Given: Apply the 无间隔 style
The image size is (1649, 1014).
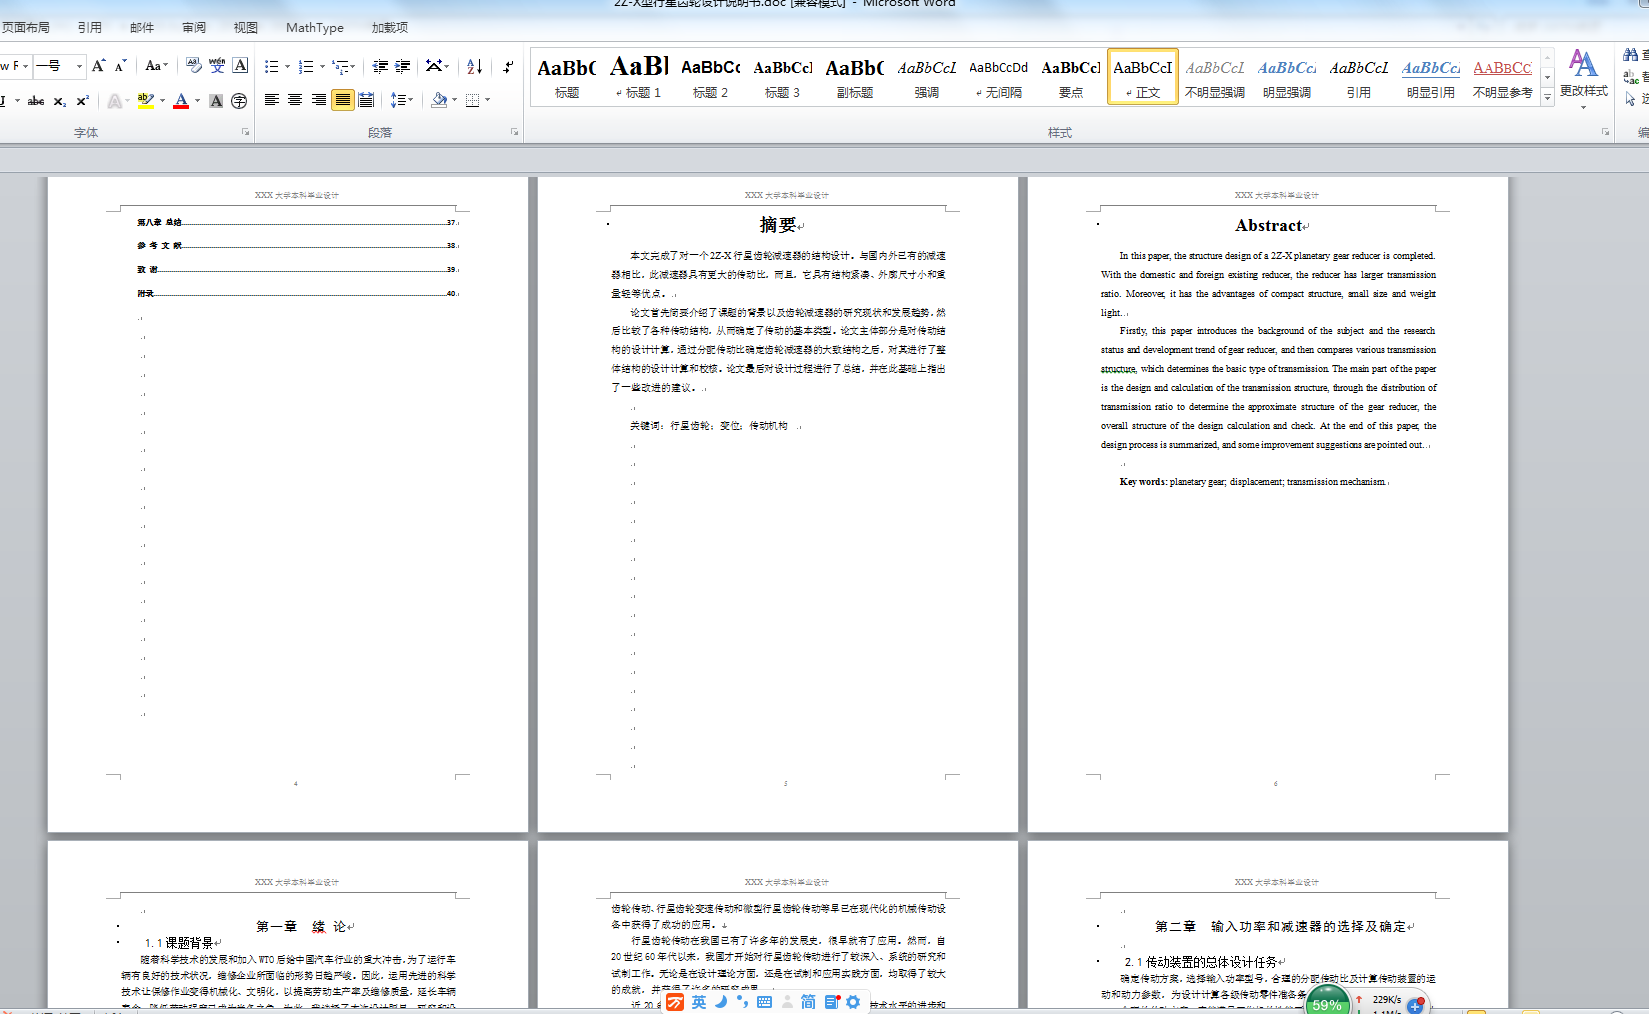Looking at the screenshot, I should [999, 76].
